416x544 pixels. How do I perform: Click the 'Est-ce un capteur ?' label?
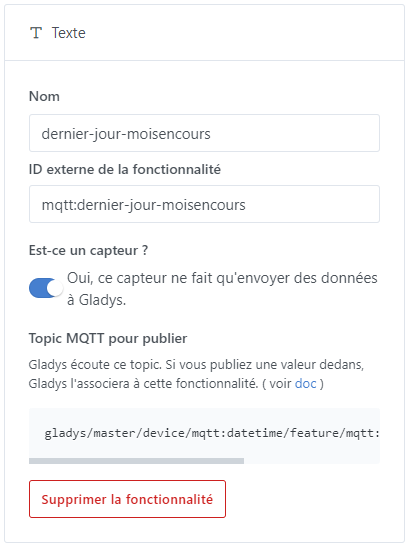click(x=88, y=250)
